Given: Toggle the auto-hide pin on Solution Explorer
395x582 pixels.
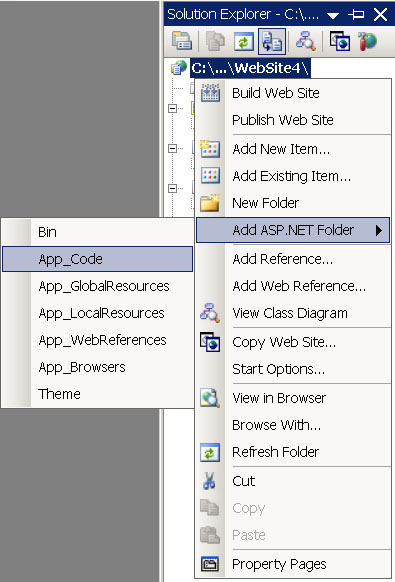Looking at the screenshot, I should (x=356, y=15).
